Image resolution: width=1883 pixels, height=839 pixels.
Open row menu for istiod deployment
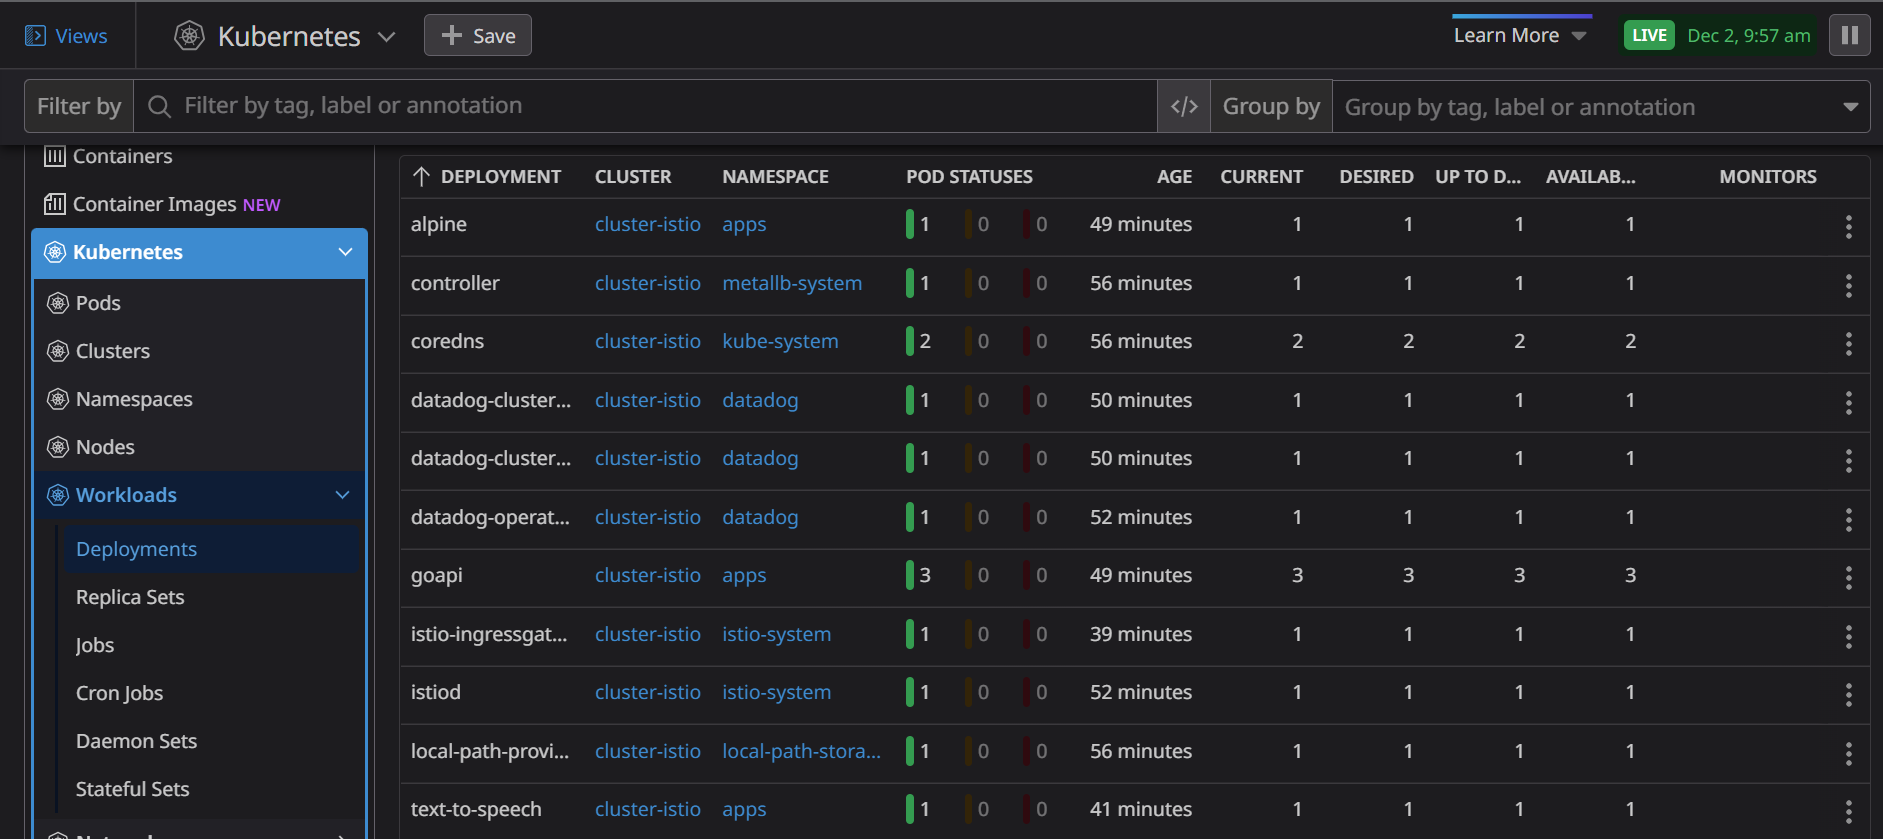pos(1848,695)
